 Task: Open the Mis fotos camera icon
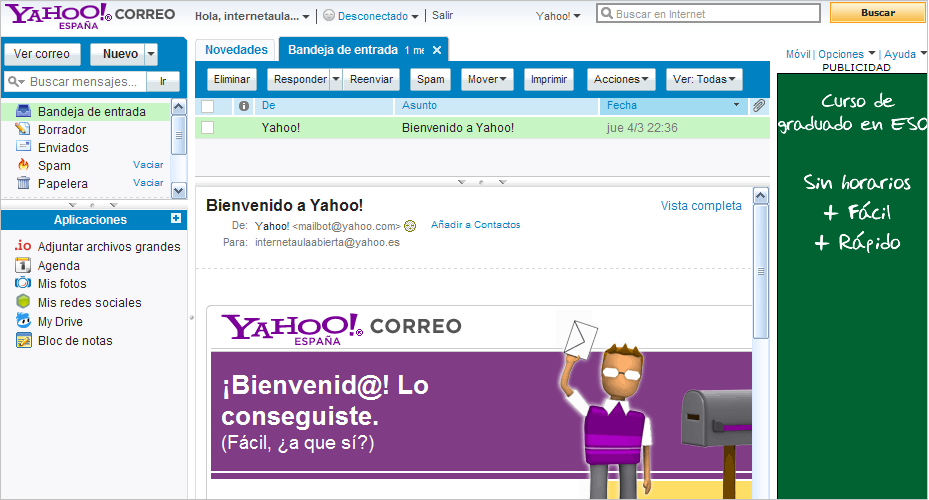[x=23, y=283]
